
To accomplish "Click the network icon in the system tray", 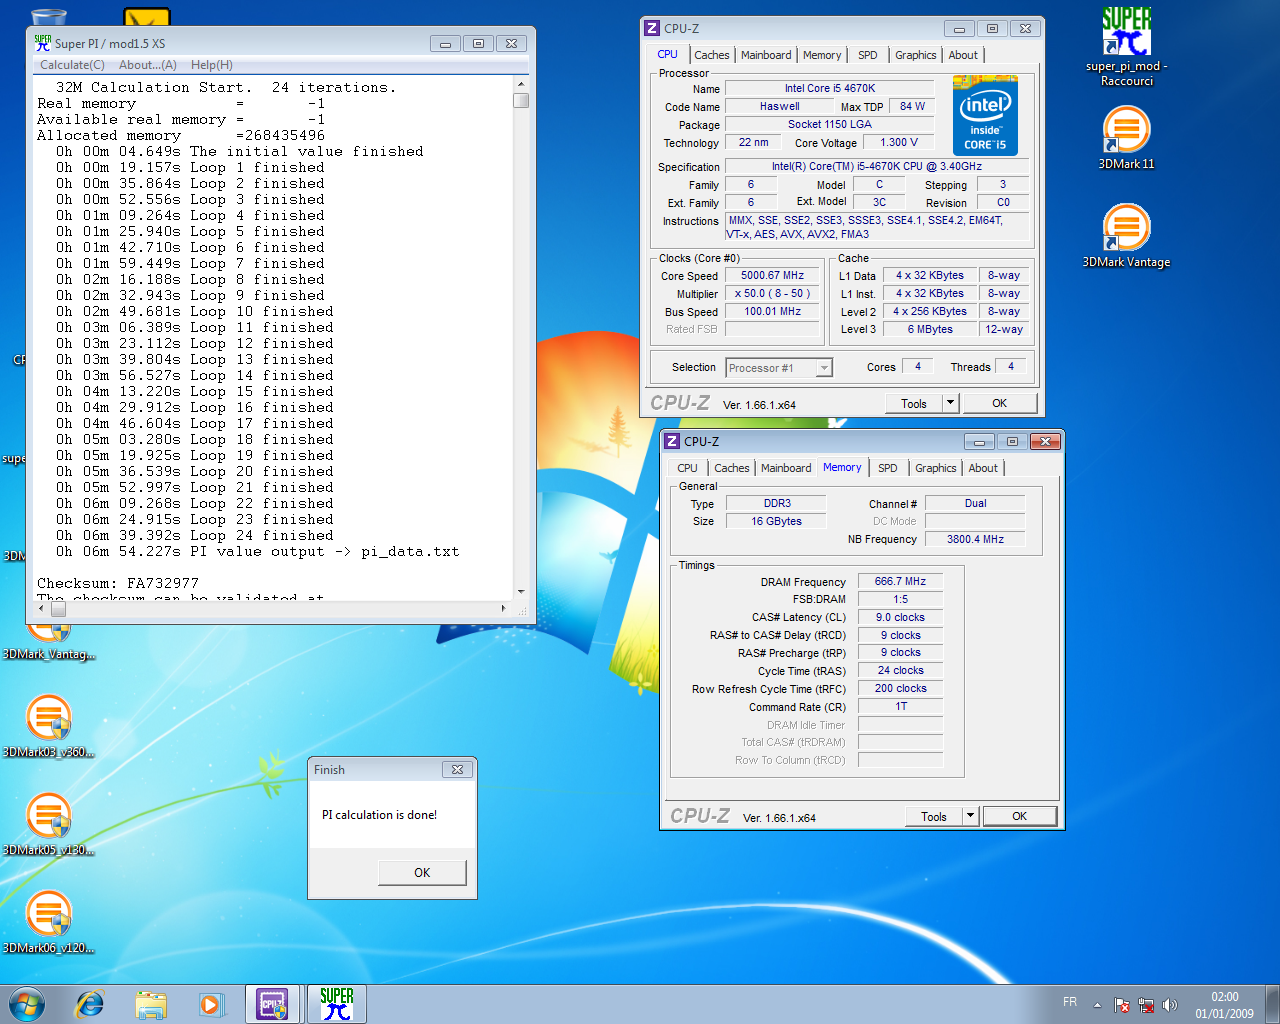I will pos(1146,1005).
